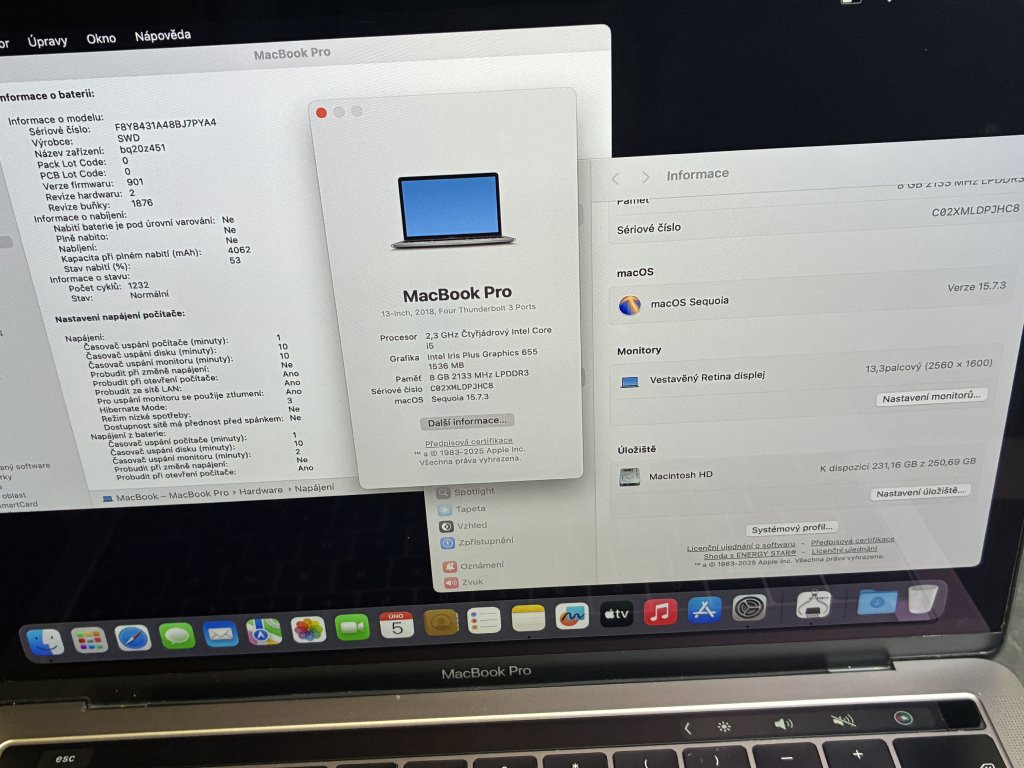The width and height of the screenshot is (1024, 768).
Task: Launch Freeform from the Dock
Action: point(572,616)
